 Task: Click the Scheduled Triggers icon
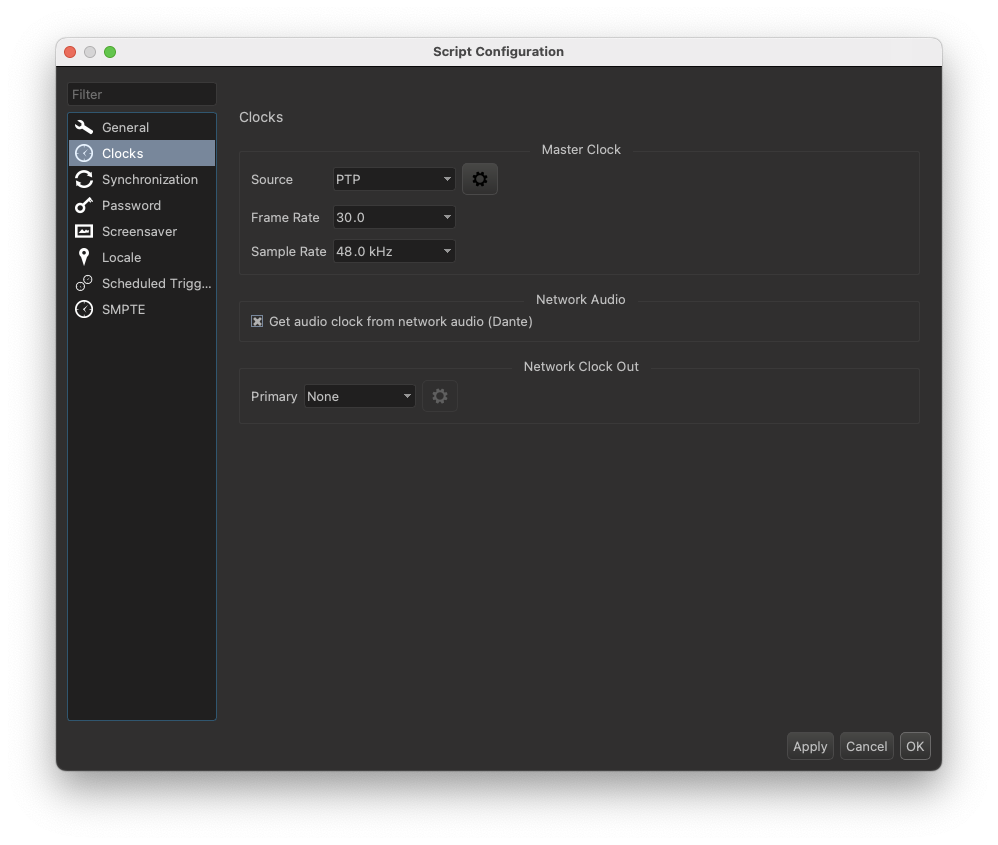(x=84, y=283)
